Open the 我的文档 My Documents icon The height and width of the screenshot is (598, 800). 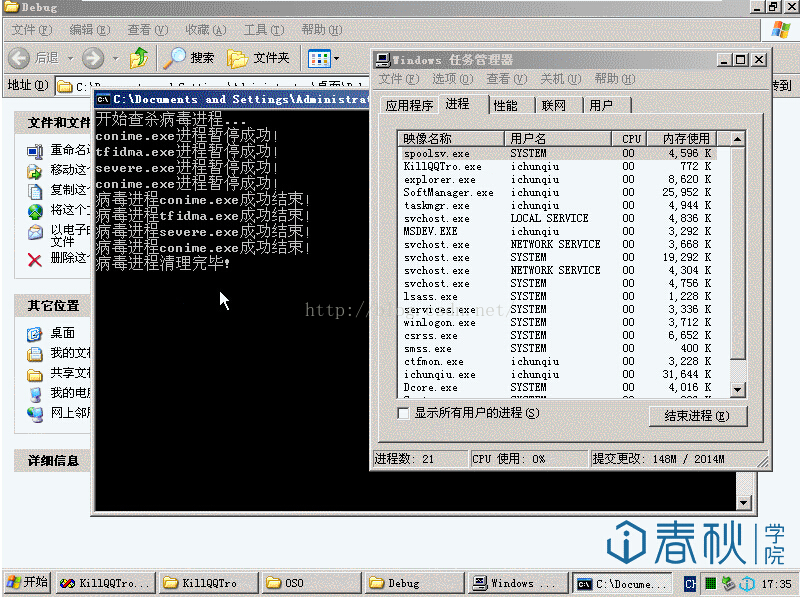click(34, 354)
